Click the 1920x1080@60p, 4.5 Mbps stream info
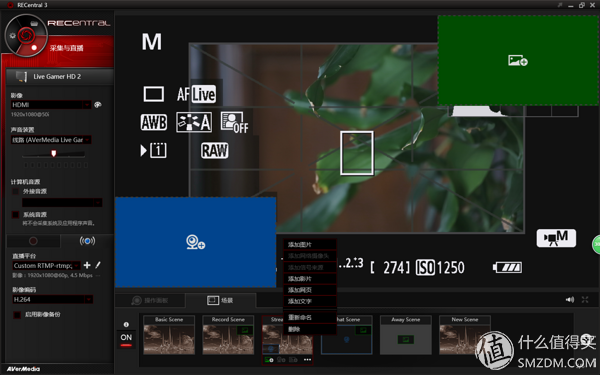Viewport: 600px width, 375px height. coord(53,276)
